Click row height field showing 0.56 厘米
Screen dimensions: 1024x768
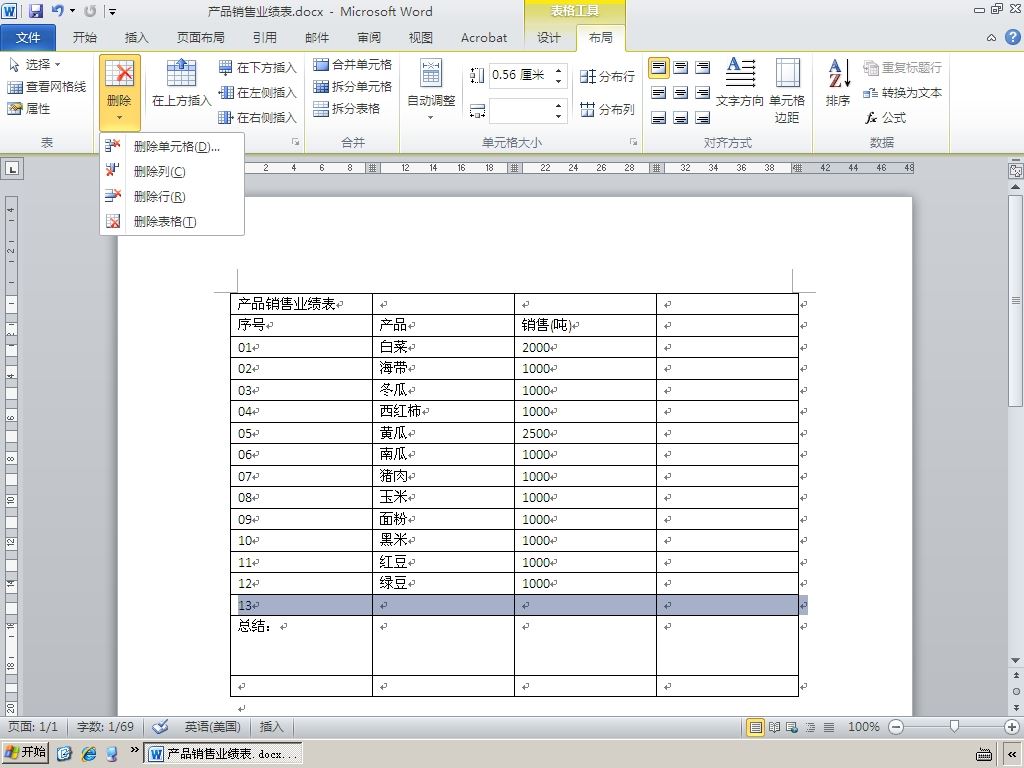pos(520,75)
